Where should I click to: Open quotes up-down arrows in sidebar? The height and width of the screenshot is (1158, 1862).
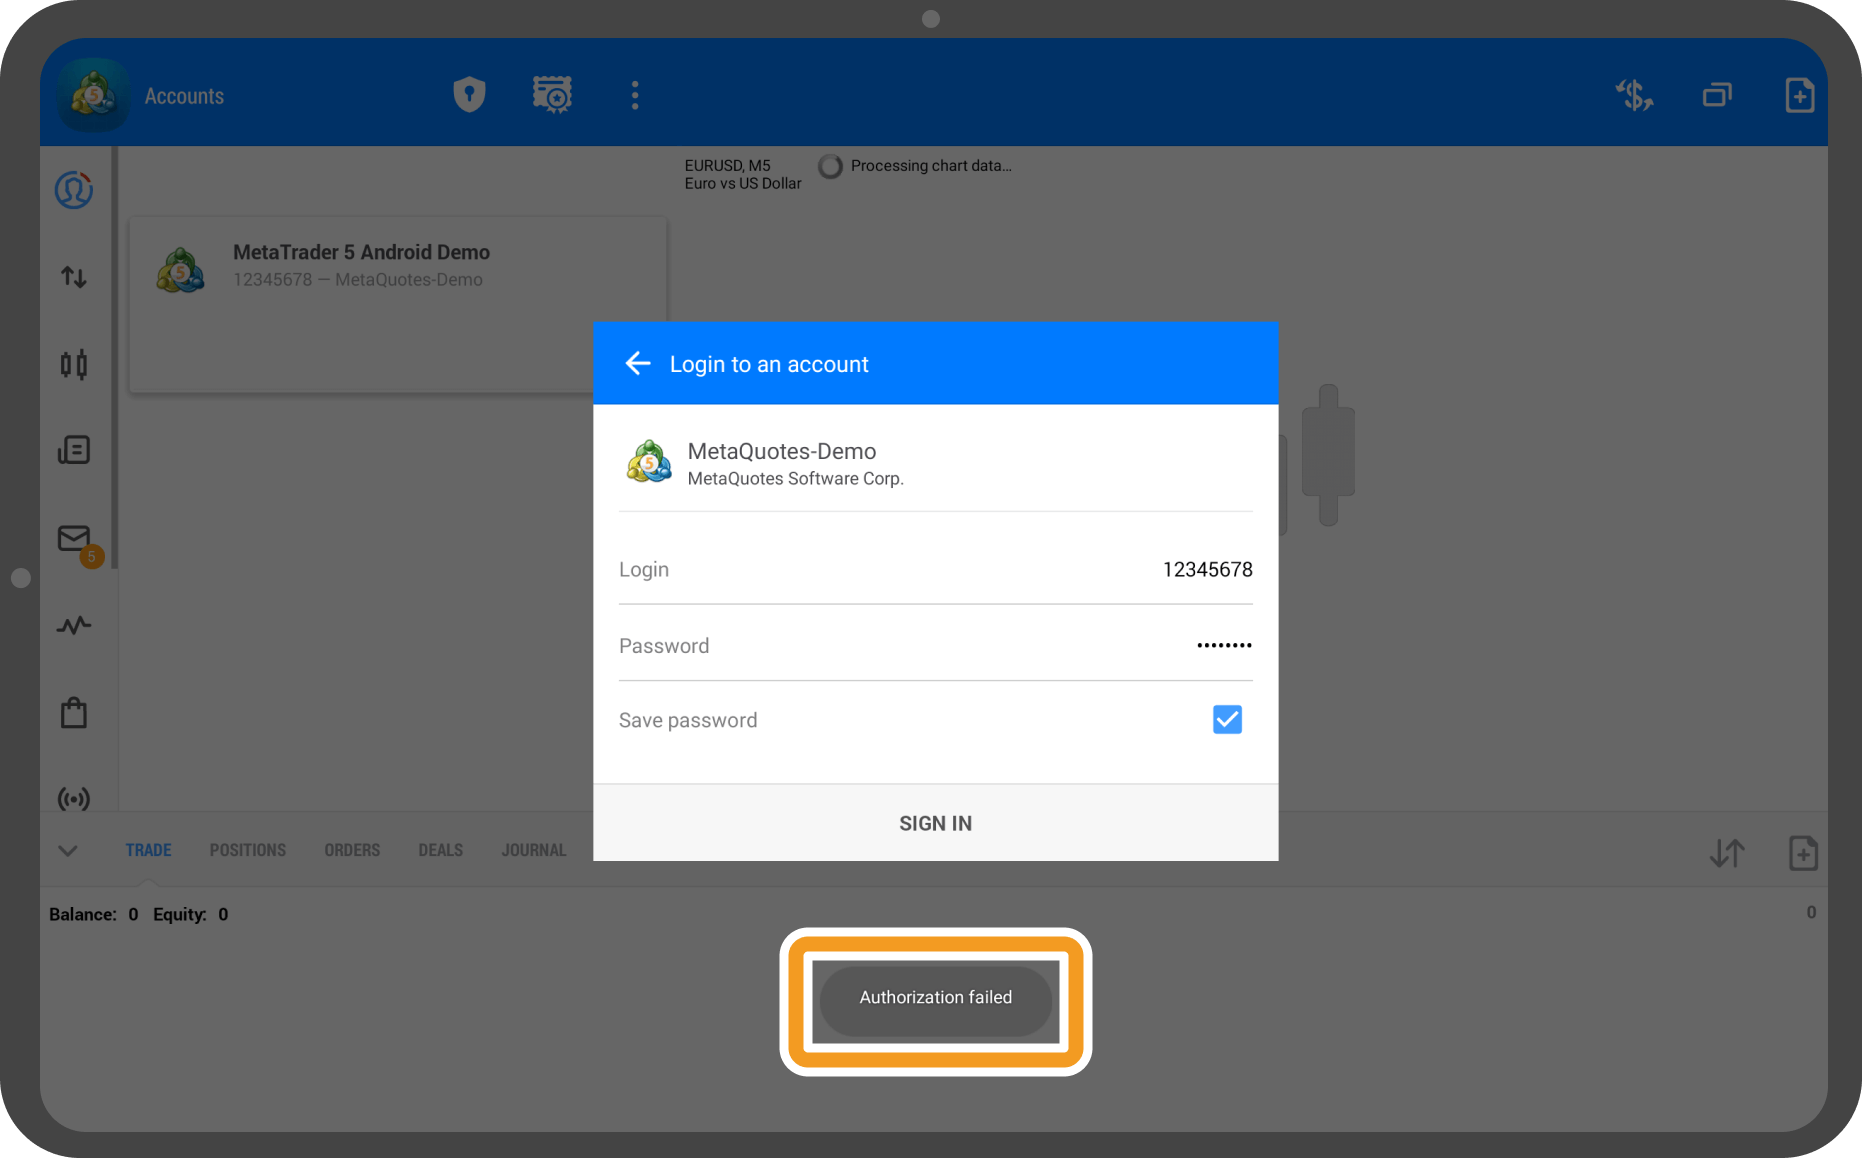click(x=74, y=277)
